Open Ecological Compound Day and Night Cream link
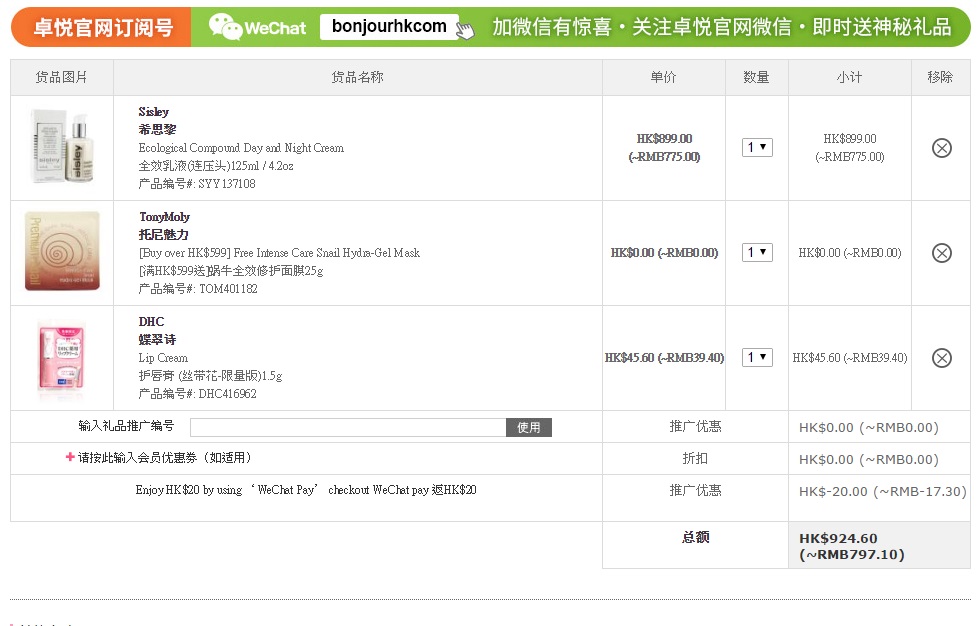This screenshot has width=978, height=626. [241, 148]
